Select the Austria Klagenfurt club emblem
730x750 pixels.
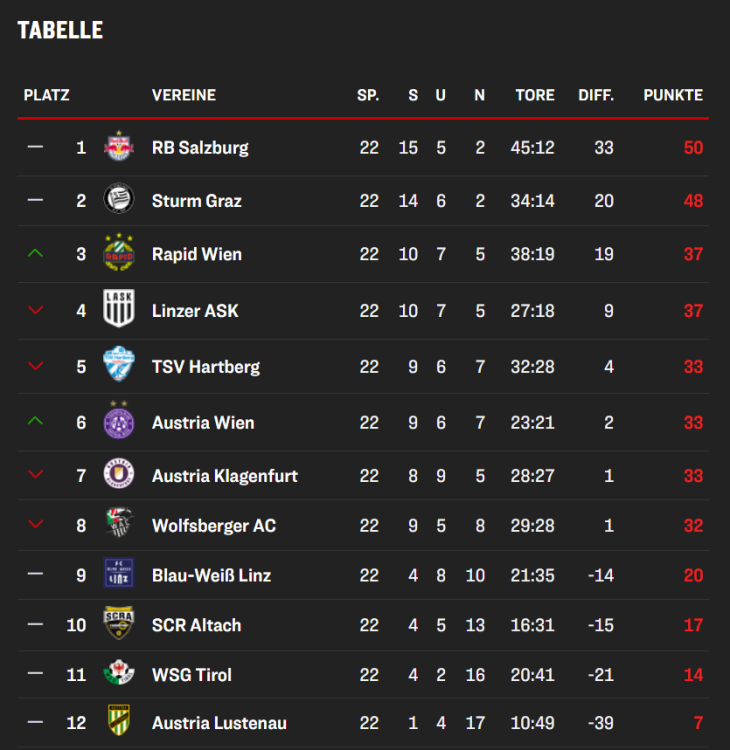click(119, 474)
